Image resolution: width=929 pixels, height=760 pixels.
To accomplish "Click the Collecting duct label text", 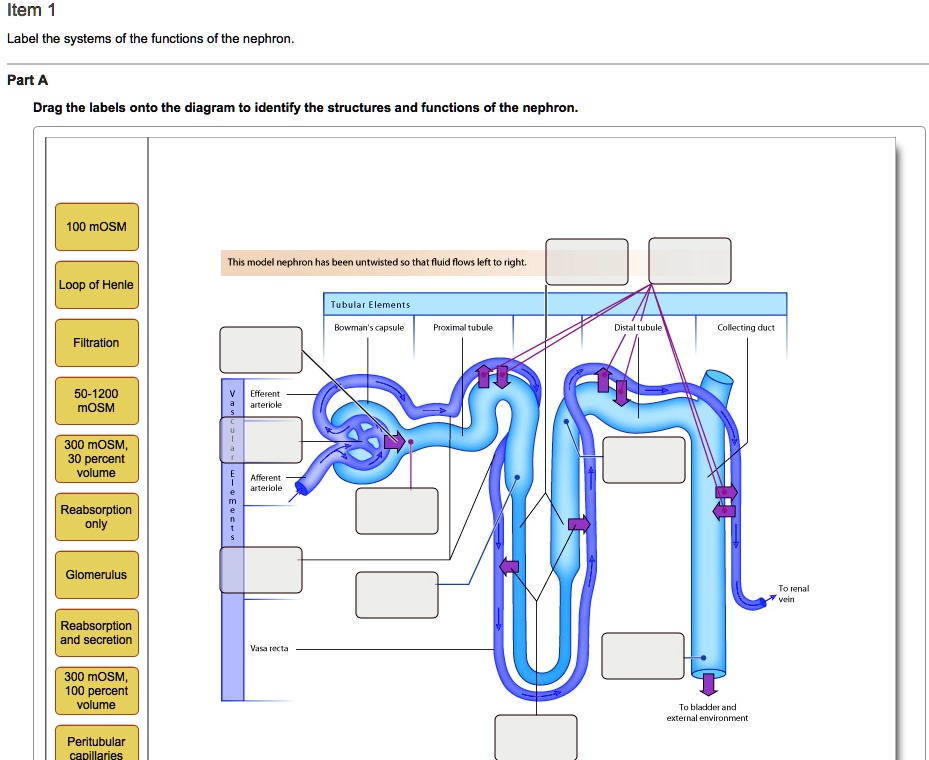I will tap(748, 327).
